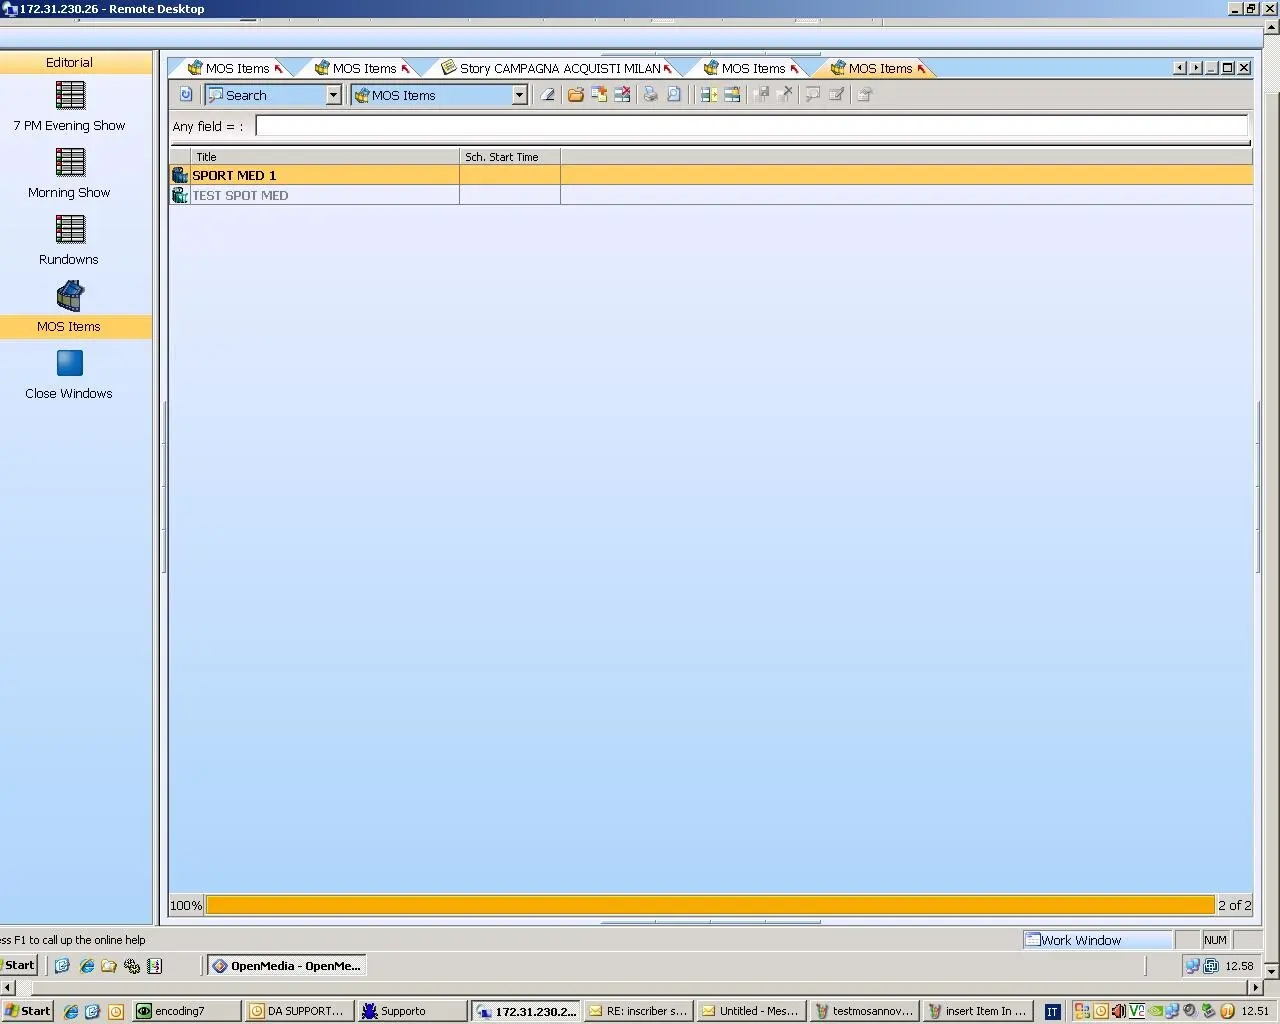This screenshot has width=1280, height=1024.
Task: Expand the MOS Items template dropdown
Action: (x=519, y=95)
